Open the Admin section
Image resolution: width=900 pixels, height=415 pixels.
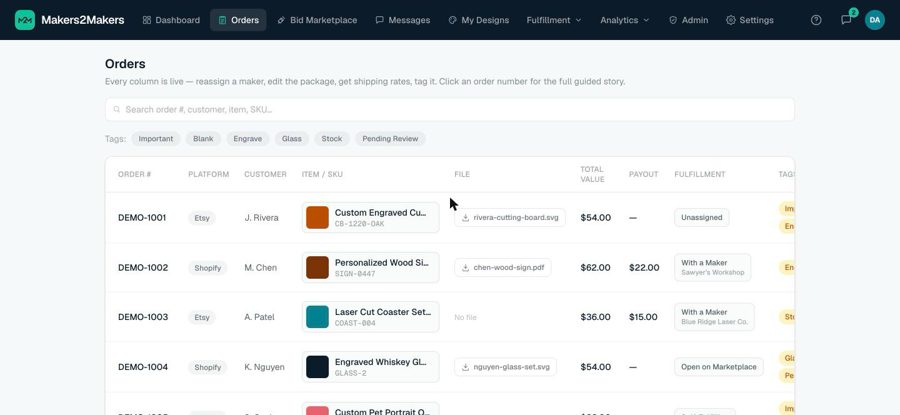[688, 20]
